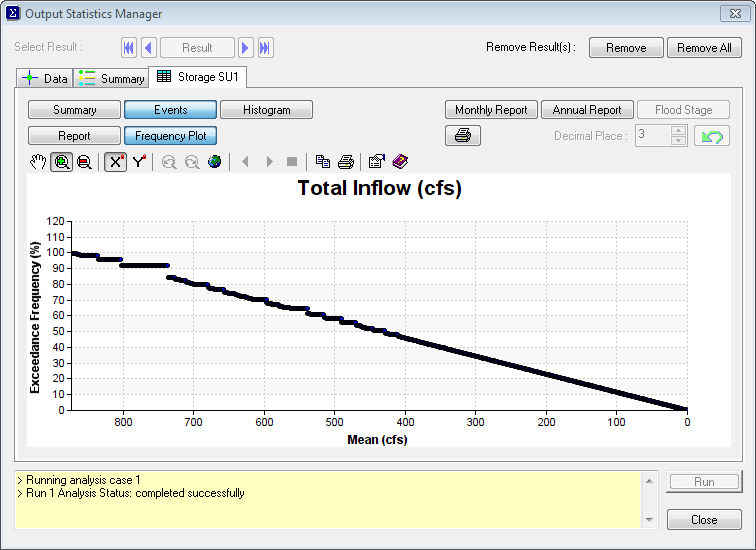Screen dimensions: 756x550
Task: Click the Exceedance Frequency (%) axis label
Action: pyautogui.click(x=35, y=317)
